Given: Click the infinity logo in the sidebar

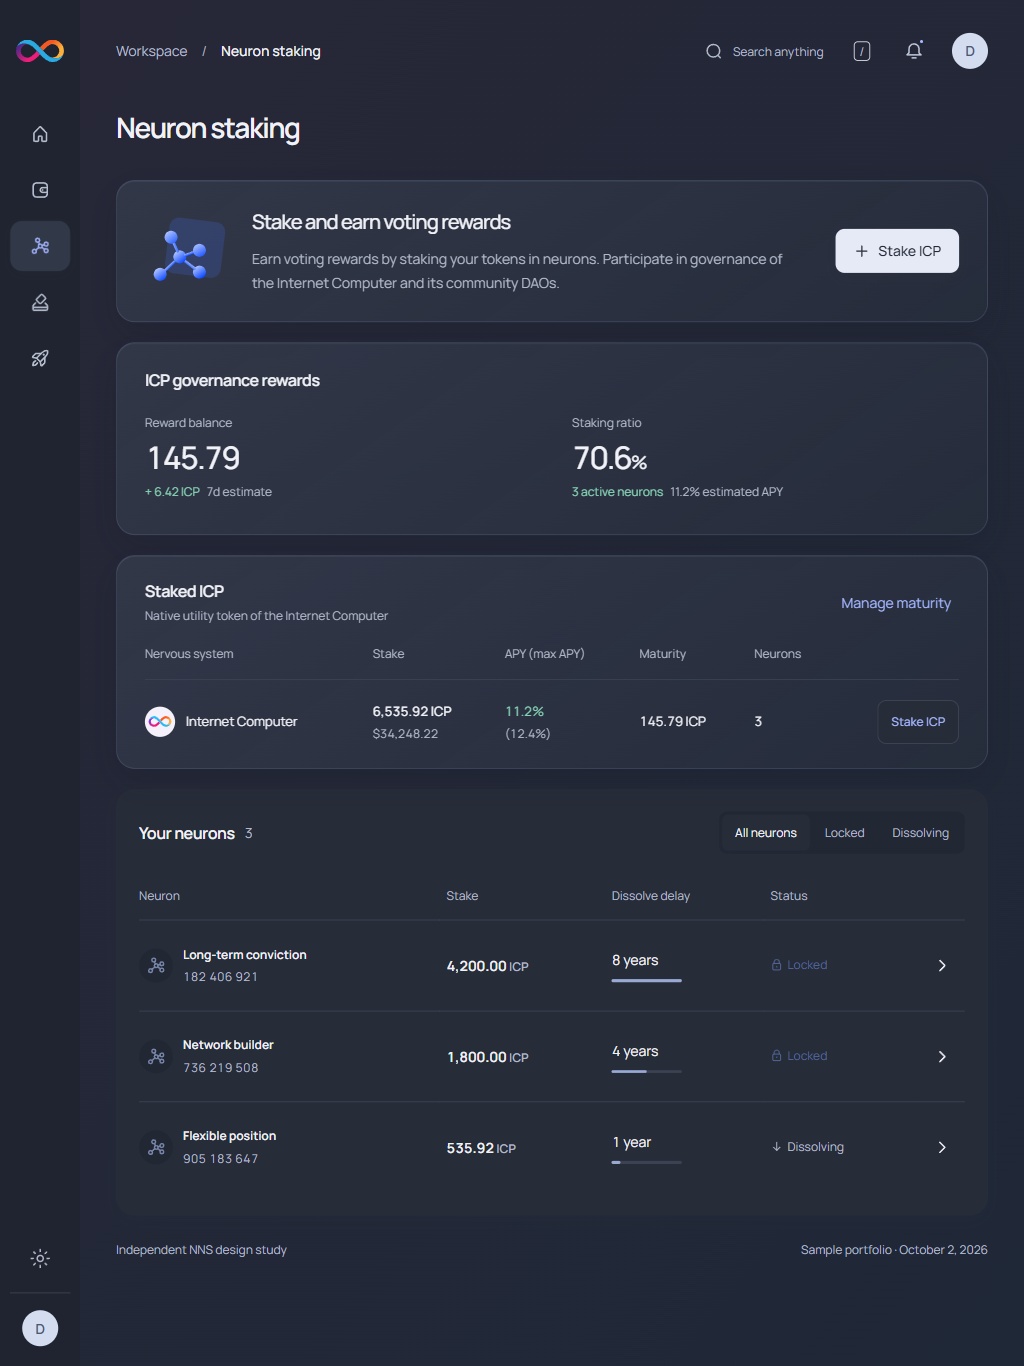Looking at the screenshot, I should (x=40, y=51).
